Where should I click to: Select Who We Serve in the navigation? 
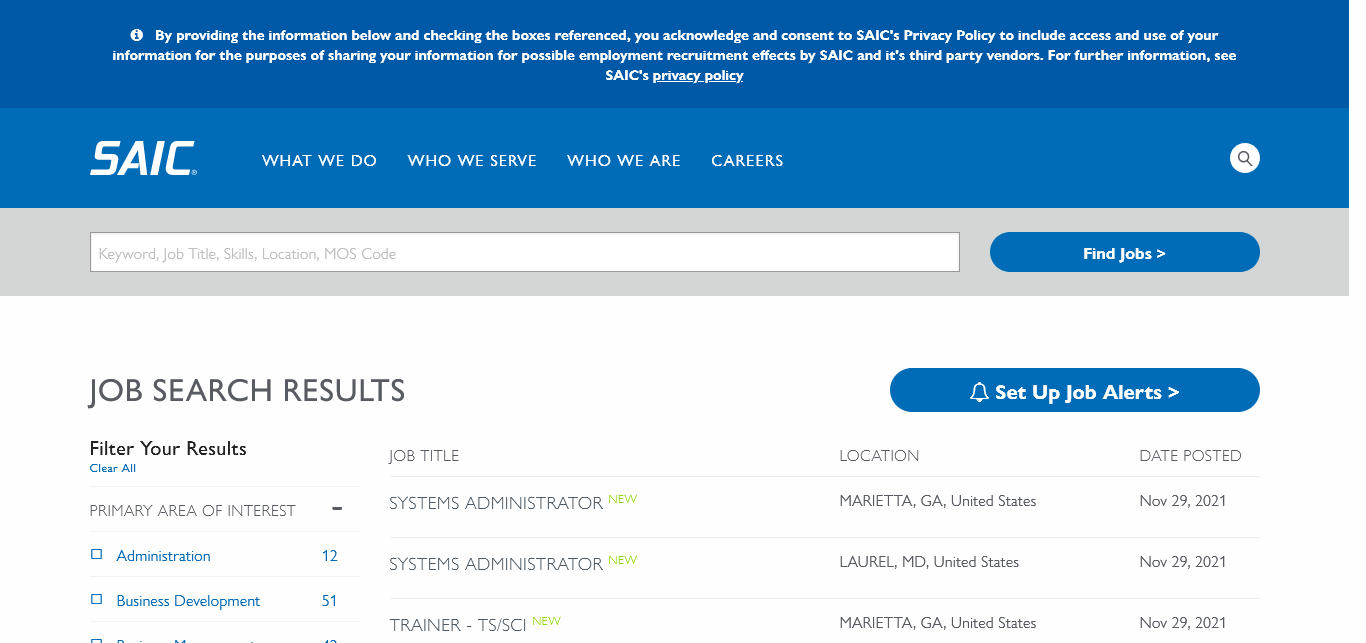pyautogui.click(x=472, y=160)
